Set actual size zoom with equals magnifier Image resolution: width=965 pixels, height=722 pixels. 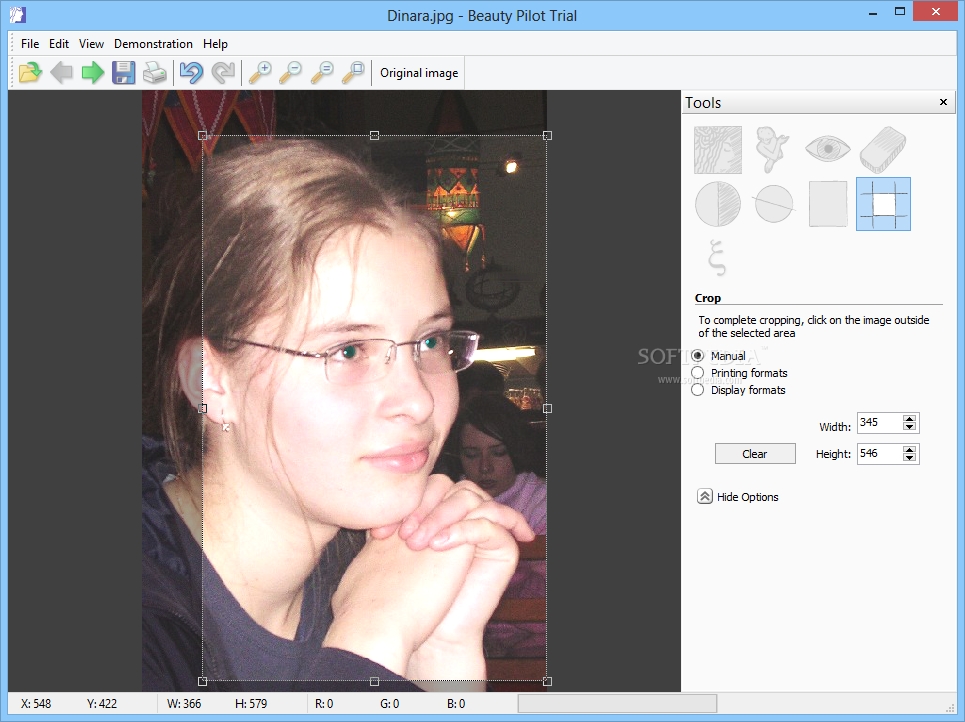pos(322,73)
